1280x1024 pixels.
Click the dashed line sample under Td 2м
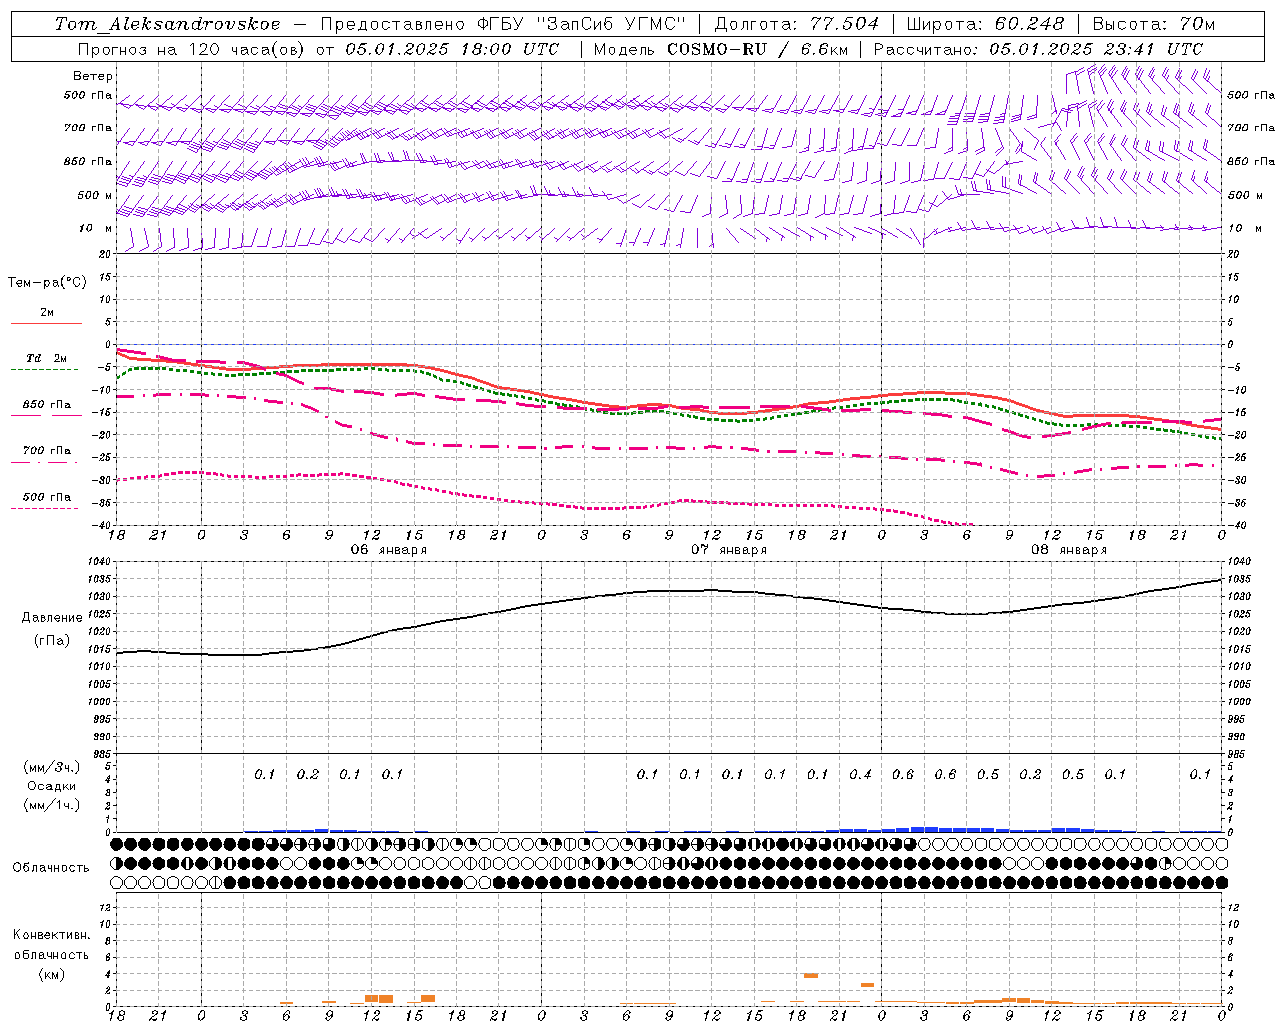coord(45,370)
